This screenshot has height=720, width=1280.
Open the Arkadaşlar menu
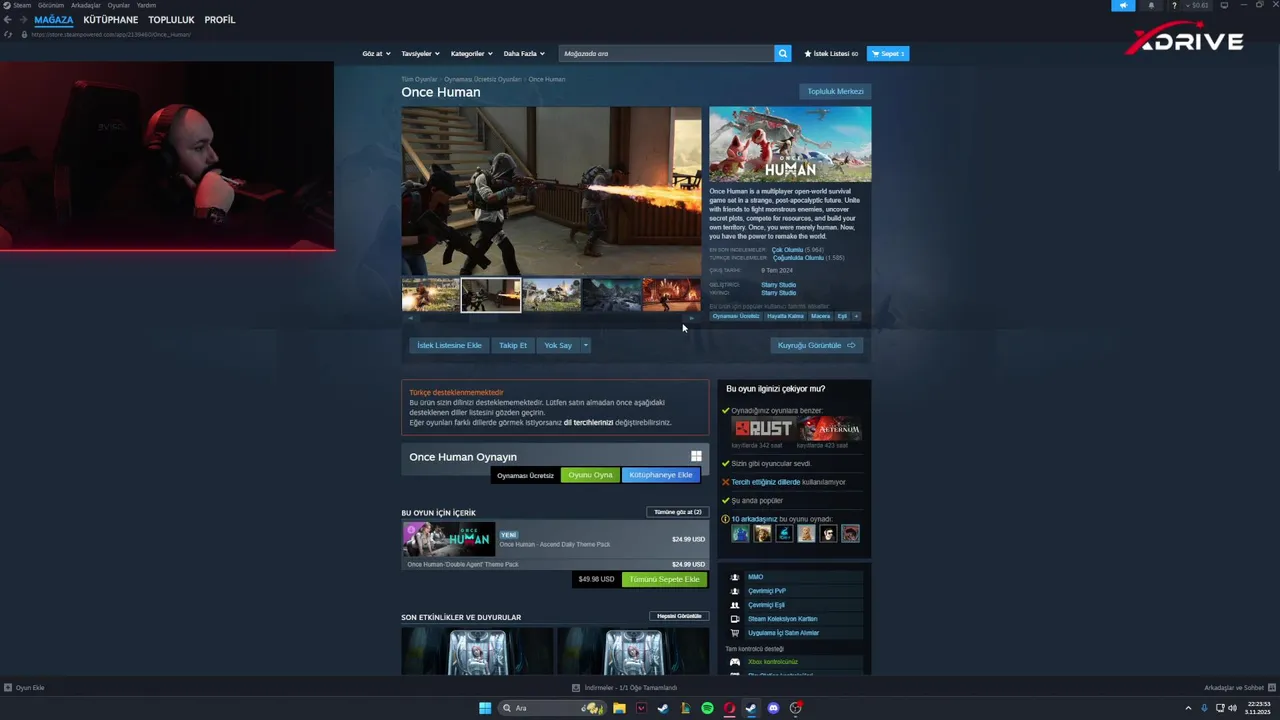pyautogui.click(x=85, y=5)
